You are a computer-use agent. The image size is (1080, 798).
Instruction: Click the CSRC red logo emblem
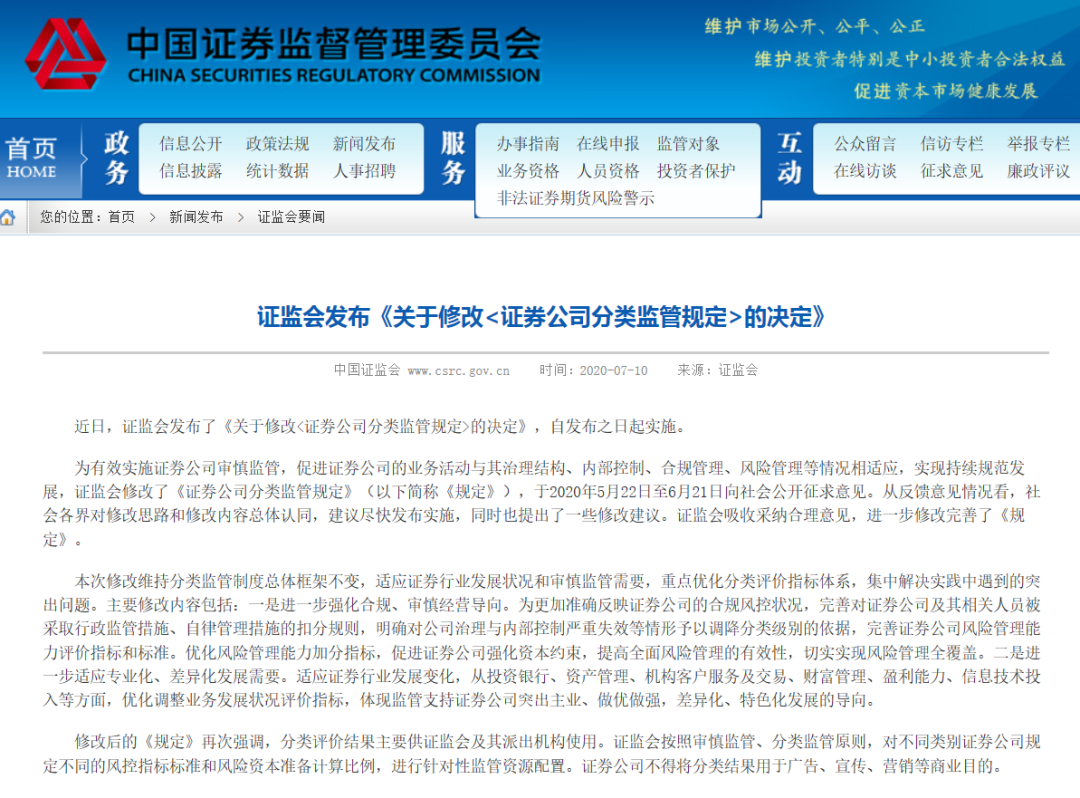(x=65, y=54)
